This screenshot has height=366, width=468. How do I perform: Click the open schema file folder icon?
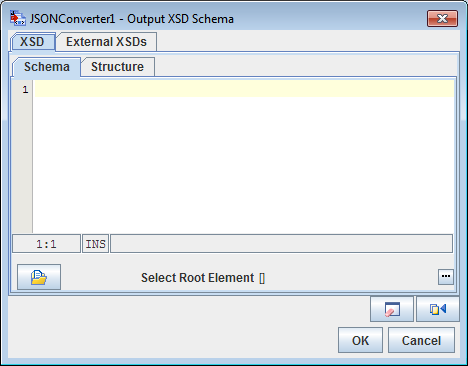pyautogui.click(x=39, y=277)
